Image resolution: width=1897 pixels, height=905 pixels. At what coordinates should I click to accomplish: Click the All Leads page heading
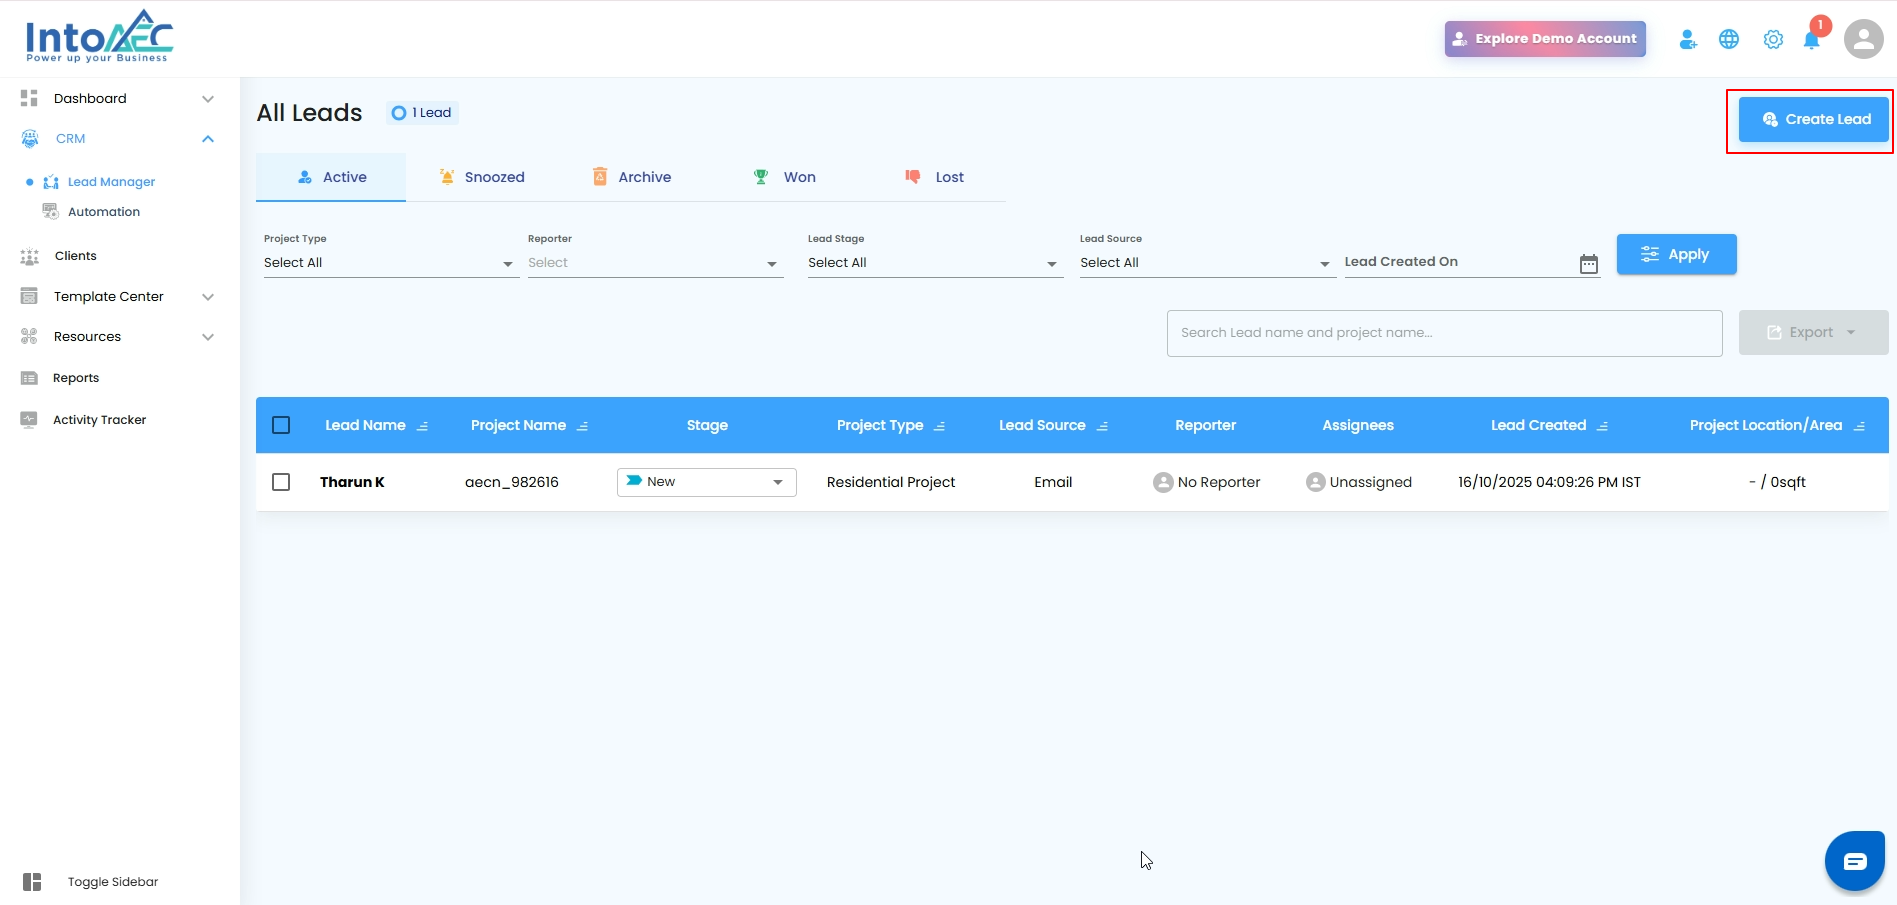click(x=309, y=113)
